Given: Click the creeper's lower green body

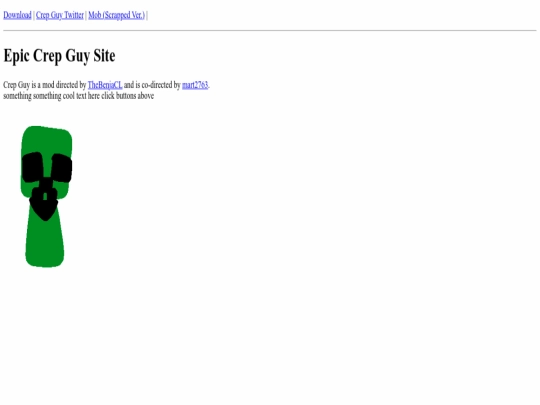Looking at the screenshot, I should click(45, 243).
